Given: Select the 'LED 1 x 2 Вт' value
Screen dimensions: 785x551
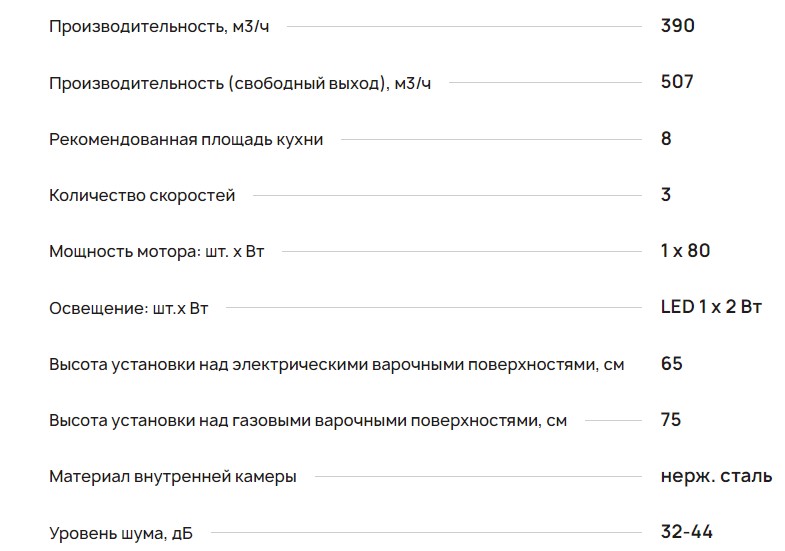Looking at the screenshot, I should [x=711, y=307].
